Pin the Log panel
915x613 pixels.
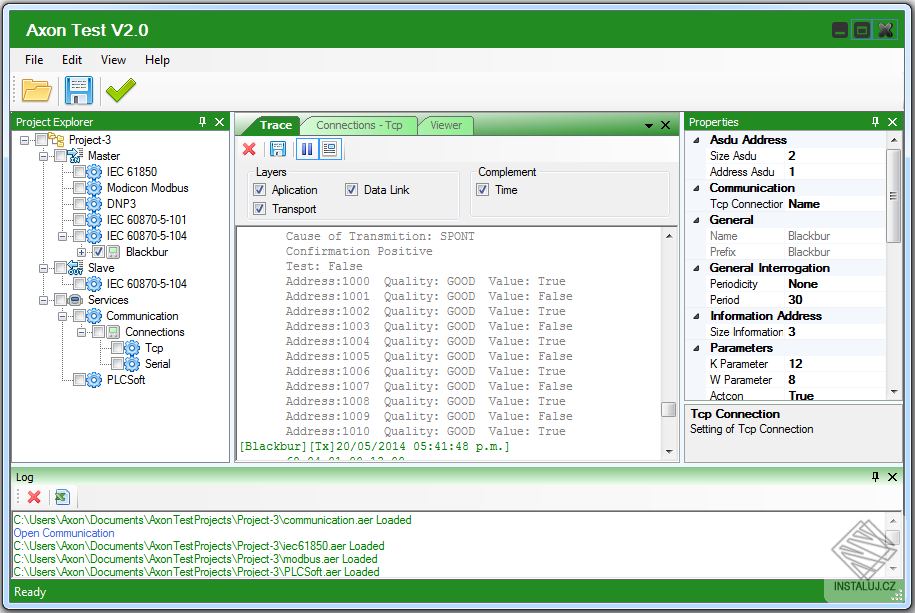875,476
